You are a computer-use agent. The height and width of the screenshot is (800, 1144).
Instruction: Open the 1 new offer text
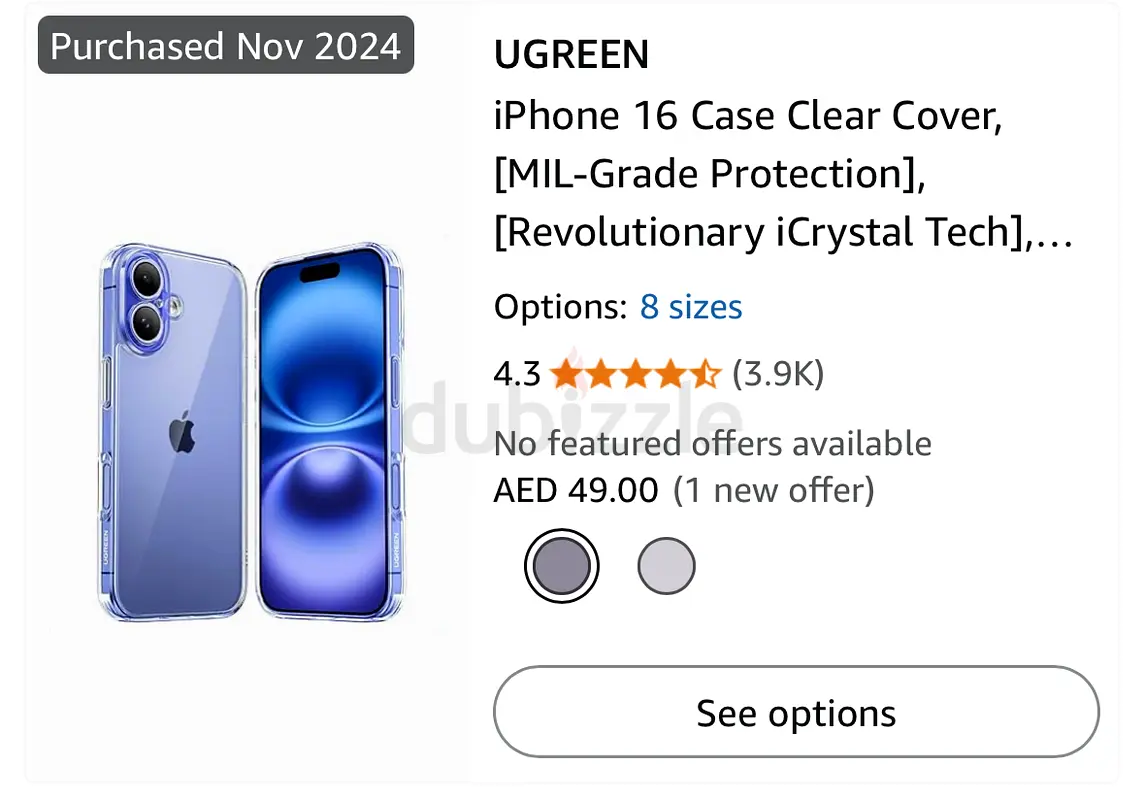(773, 490)
